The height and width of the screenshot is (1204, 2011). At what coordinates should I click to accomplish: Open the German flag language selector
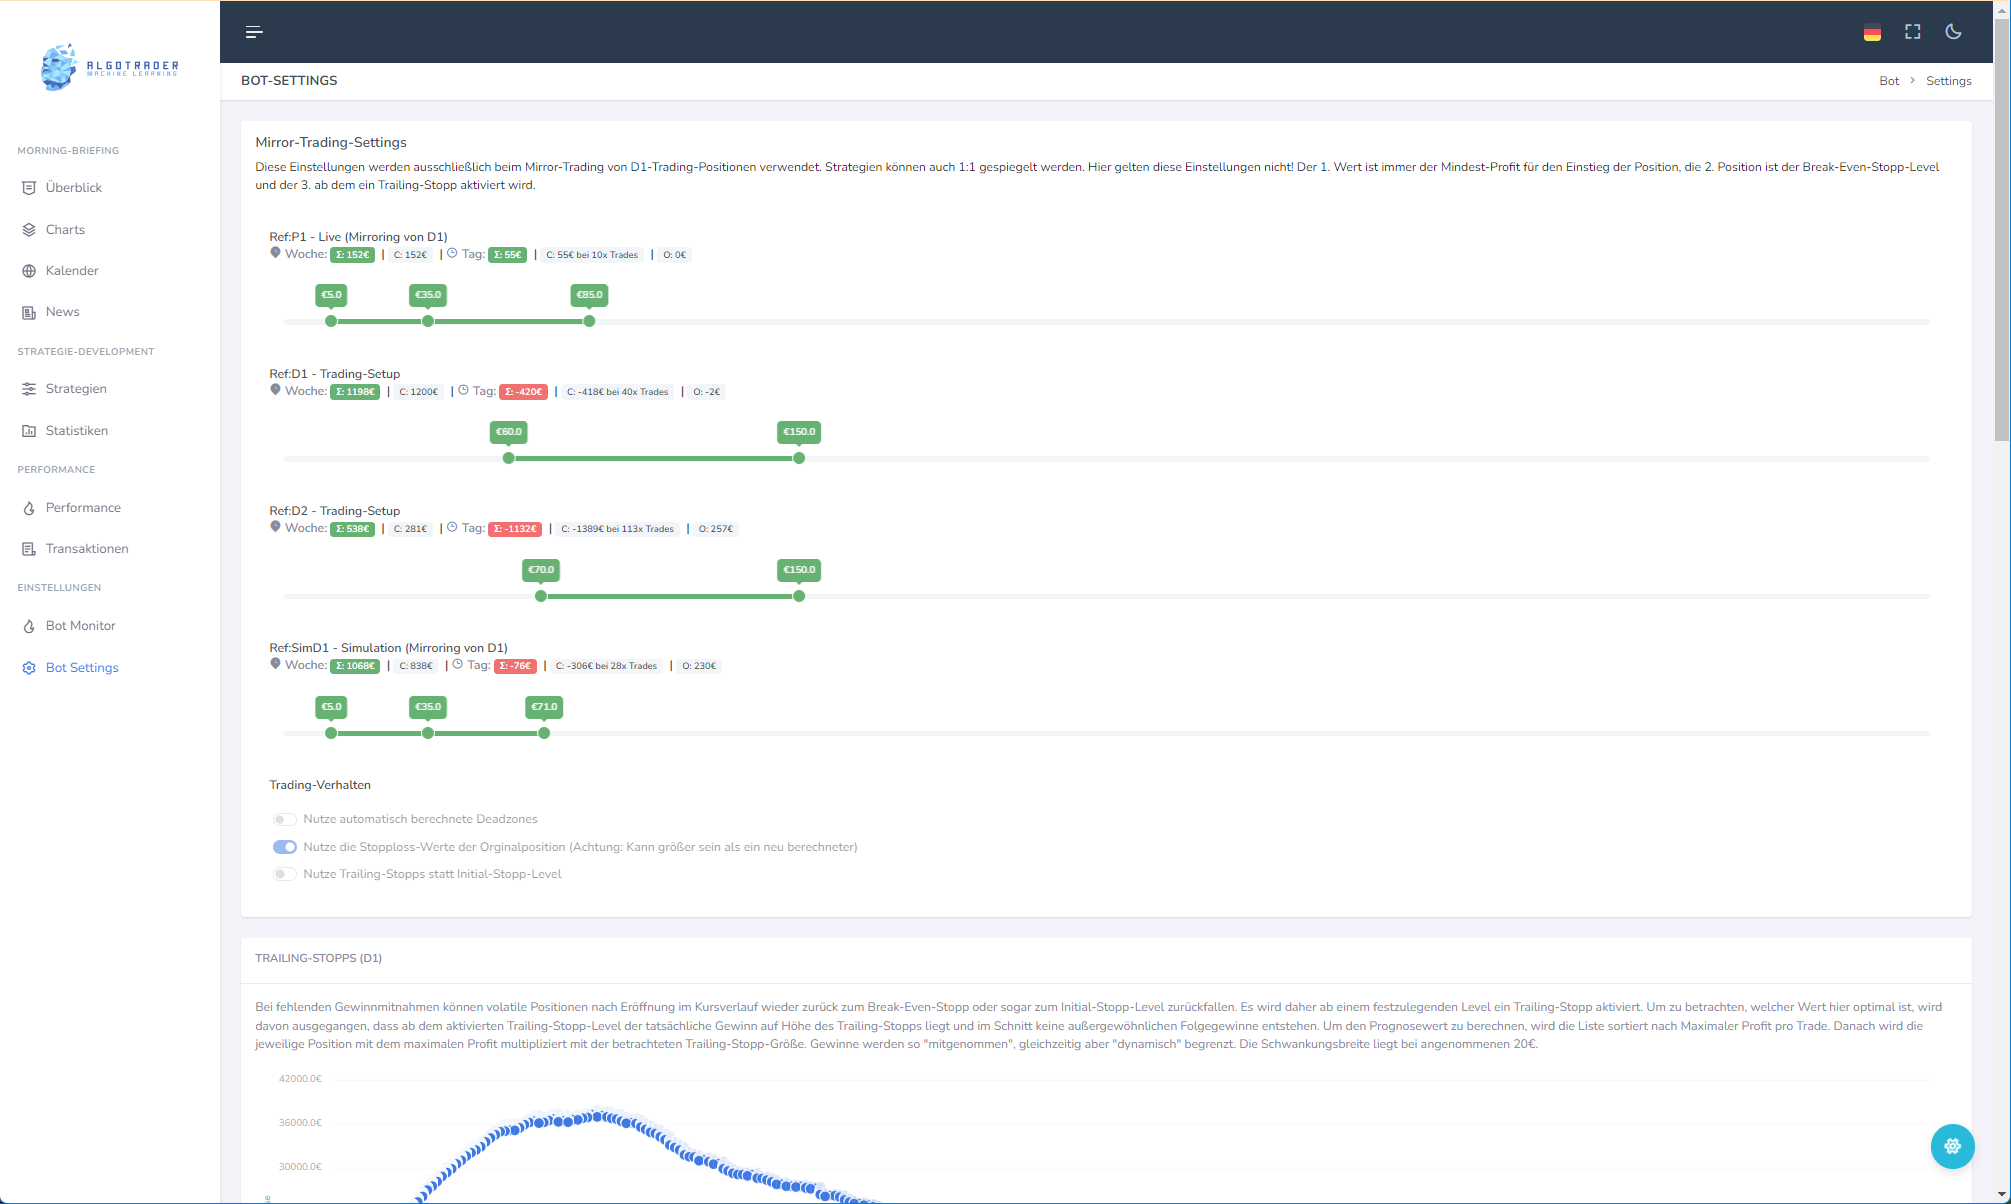point(1872,32)
